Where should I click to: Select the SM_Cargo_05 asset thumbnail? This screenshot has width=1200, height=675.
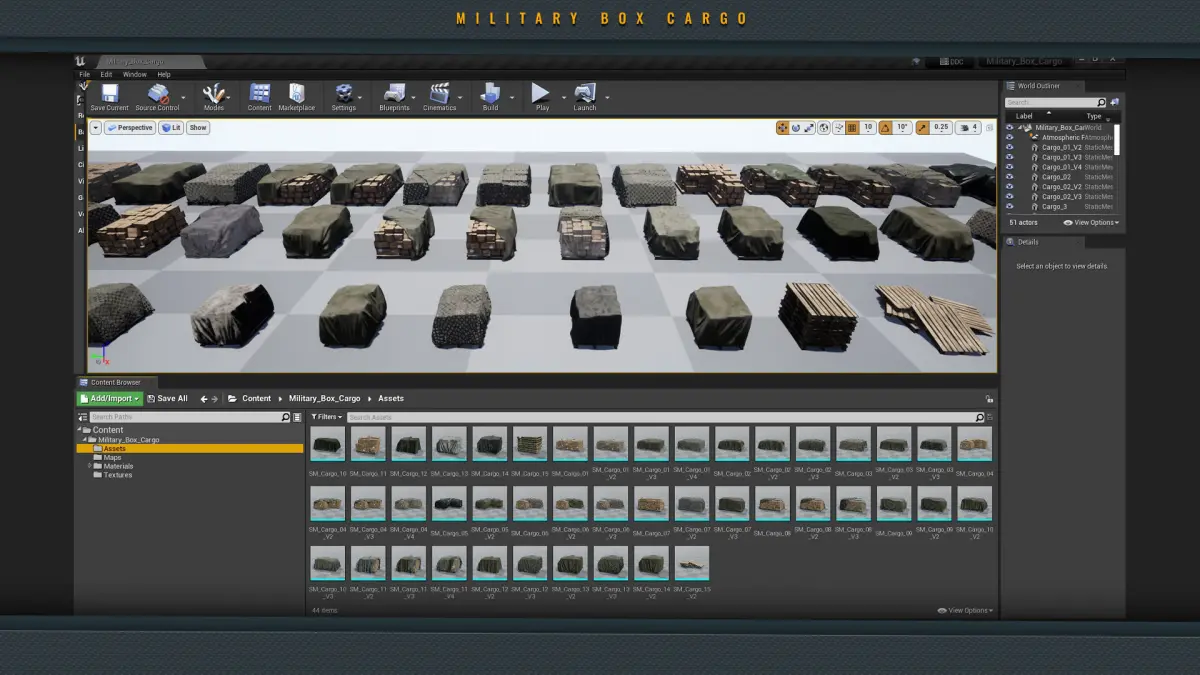[x=449, y=503]
